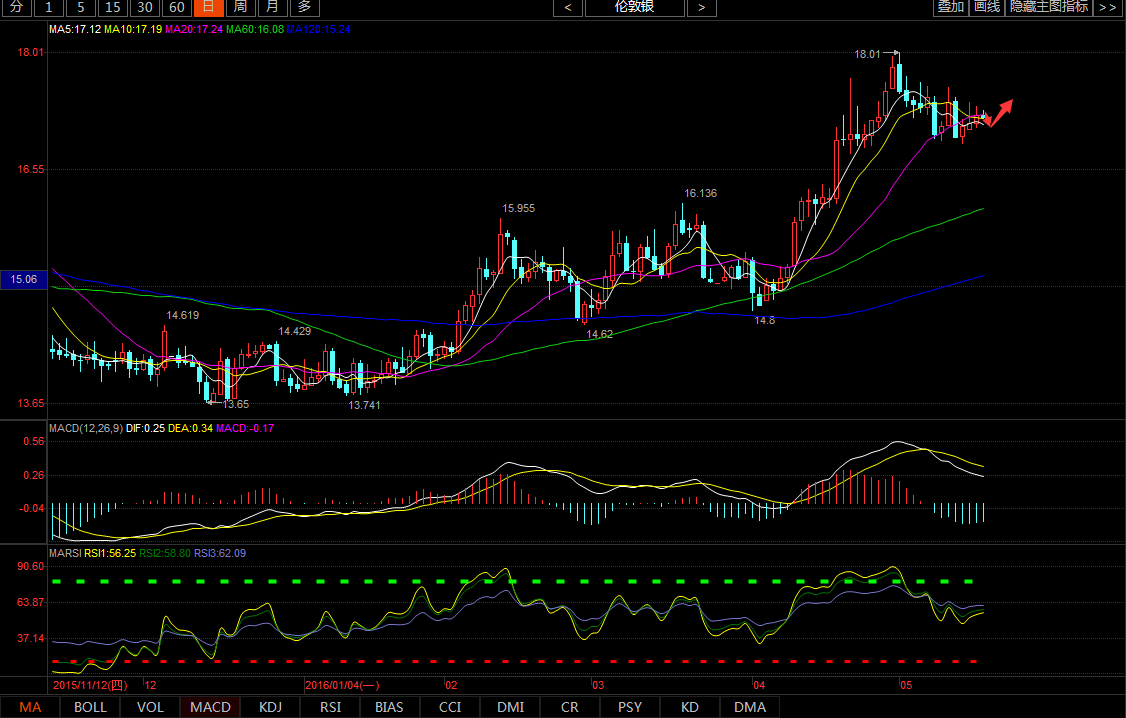Select the 月 monthly period
This screenshot has width=1126, height=718.
272,8
